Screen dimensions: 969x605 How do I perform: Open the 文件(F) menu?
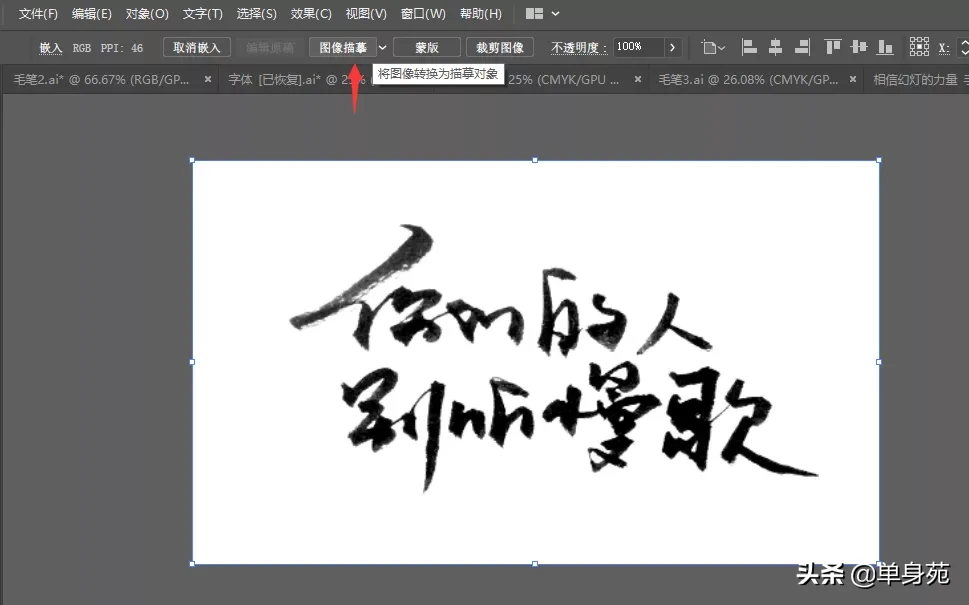(x=38, y=14)
